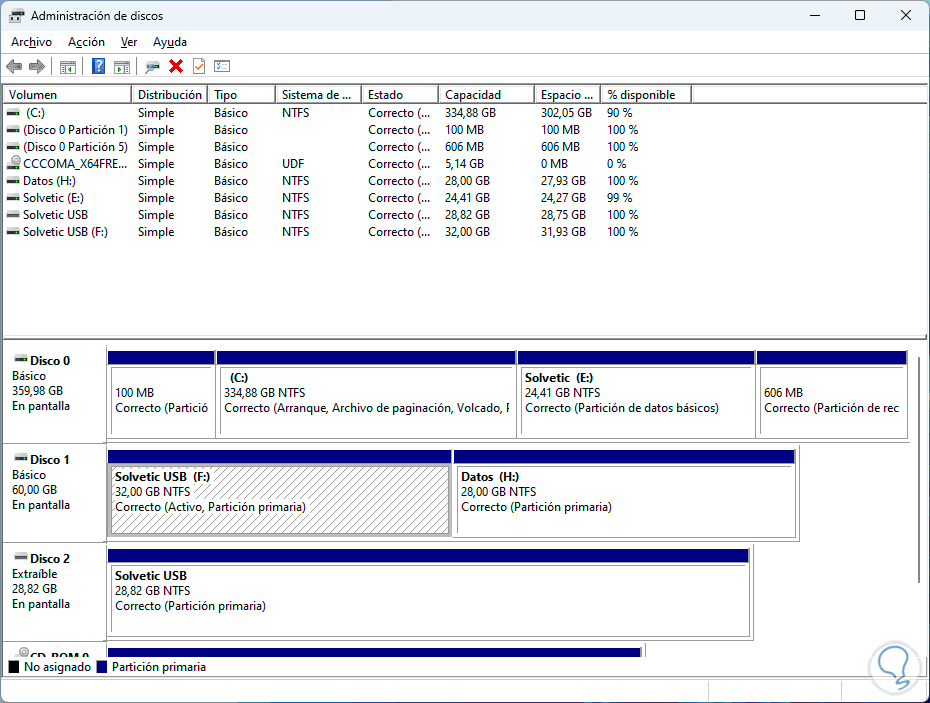Click the checklist settings toolbar icon
This screenshot has height=703, width=930.
[222, 66]
